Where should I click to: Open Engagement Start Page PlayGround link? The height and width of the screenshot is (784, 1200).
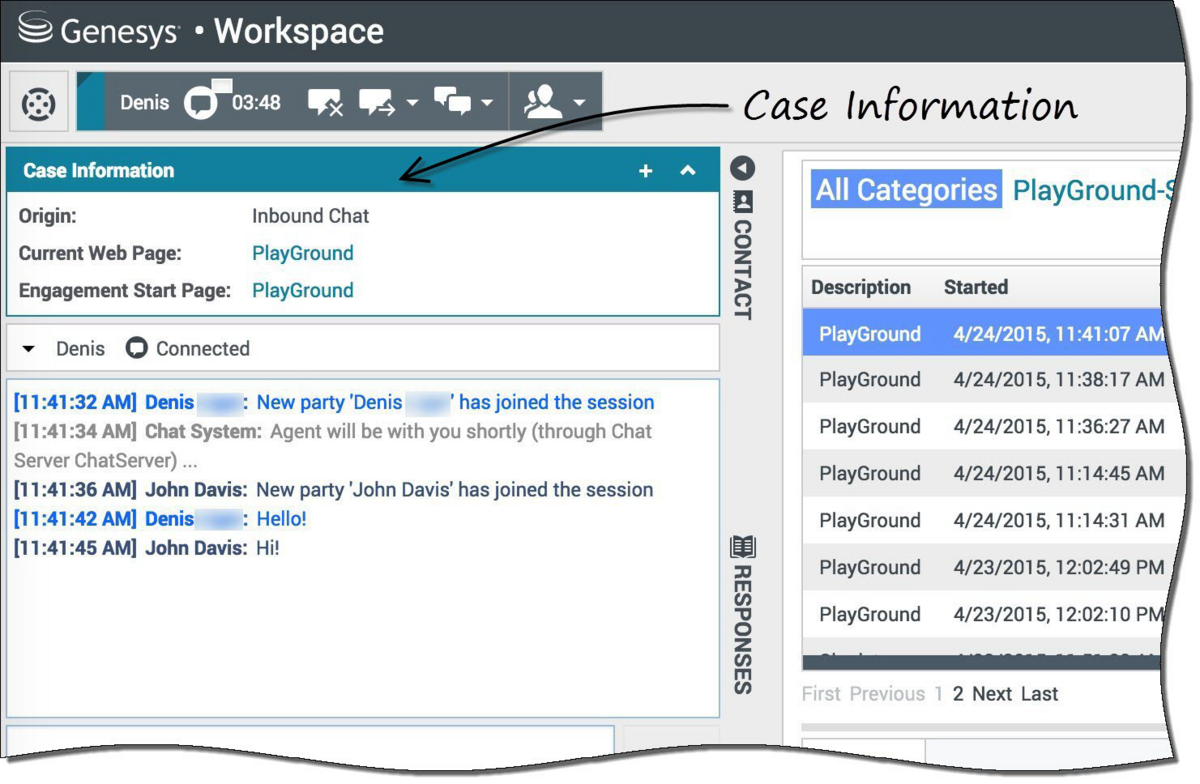(302, 290)
